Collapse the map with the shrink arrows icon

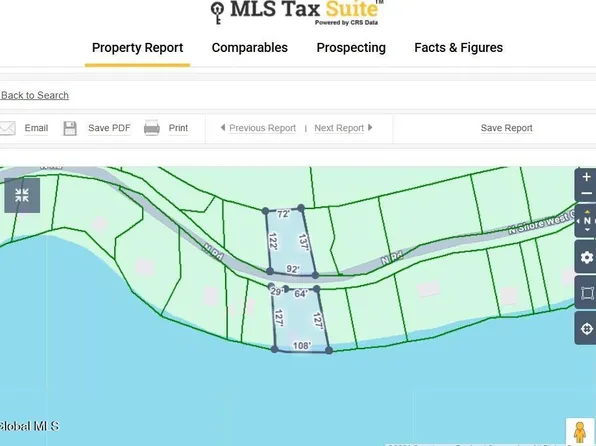point(22,195)
